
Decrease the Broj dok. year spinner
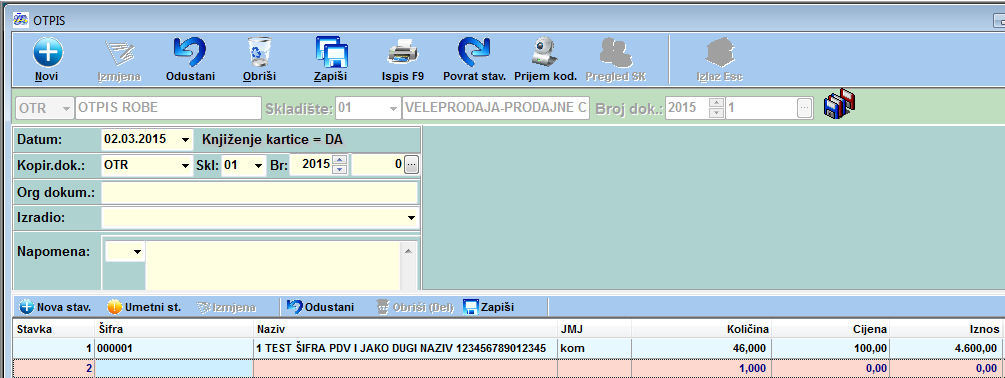point(716,113)
